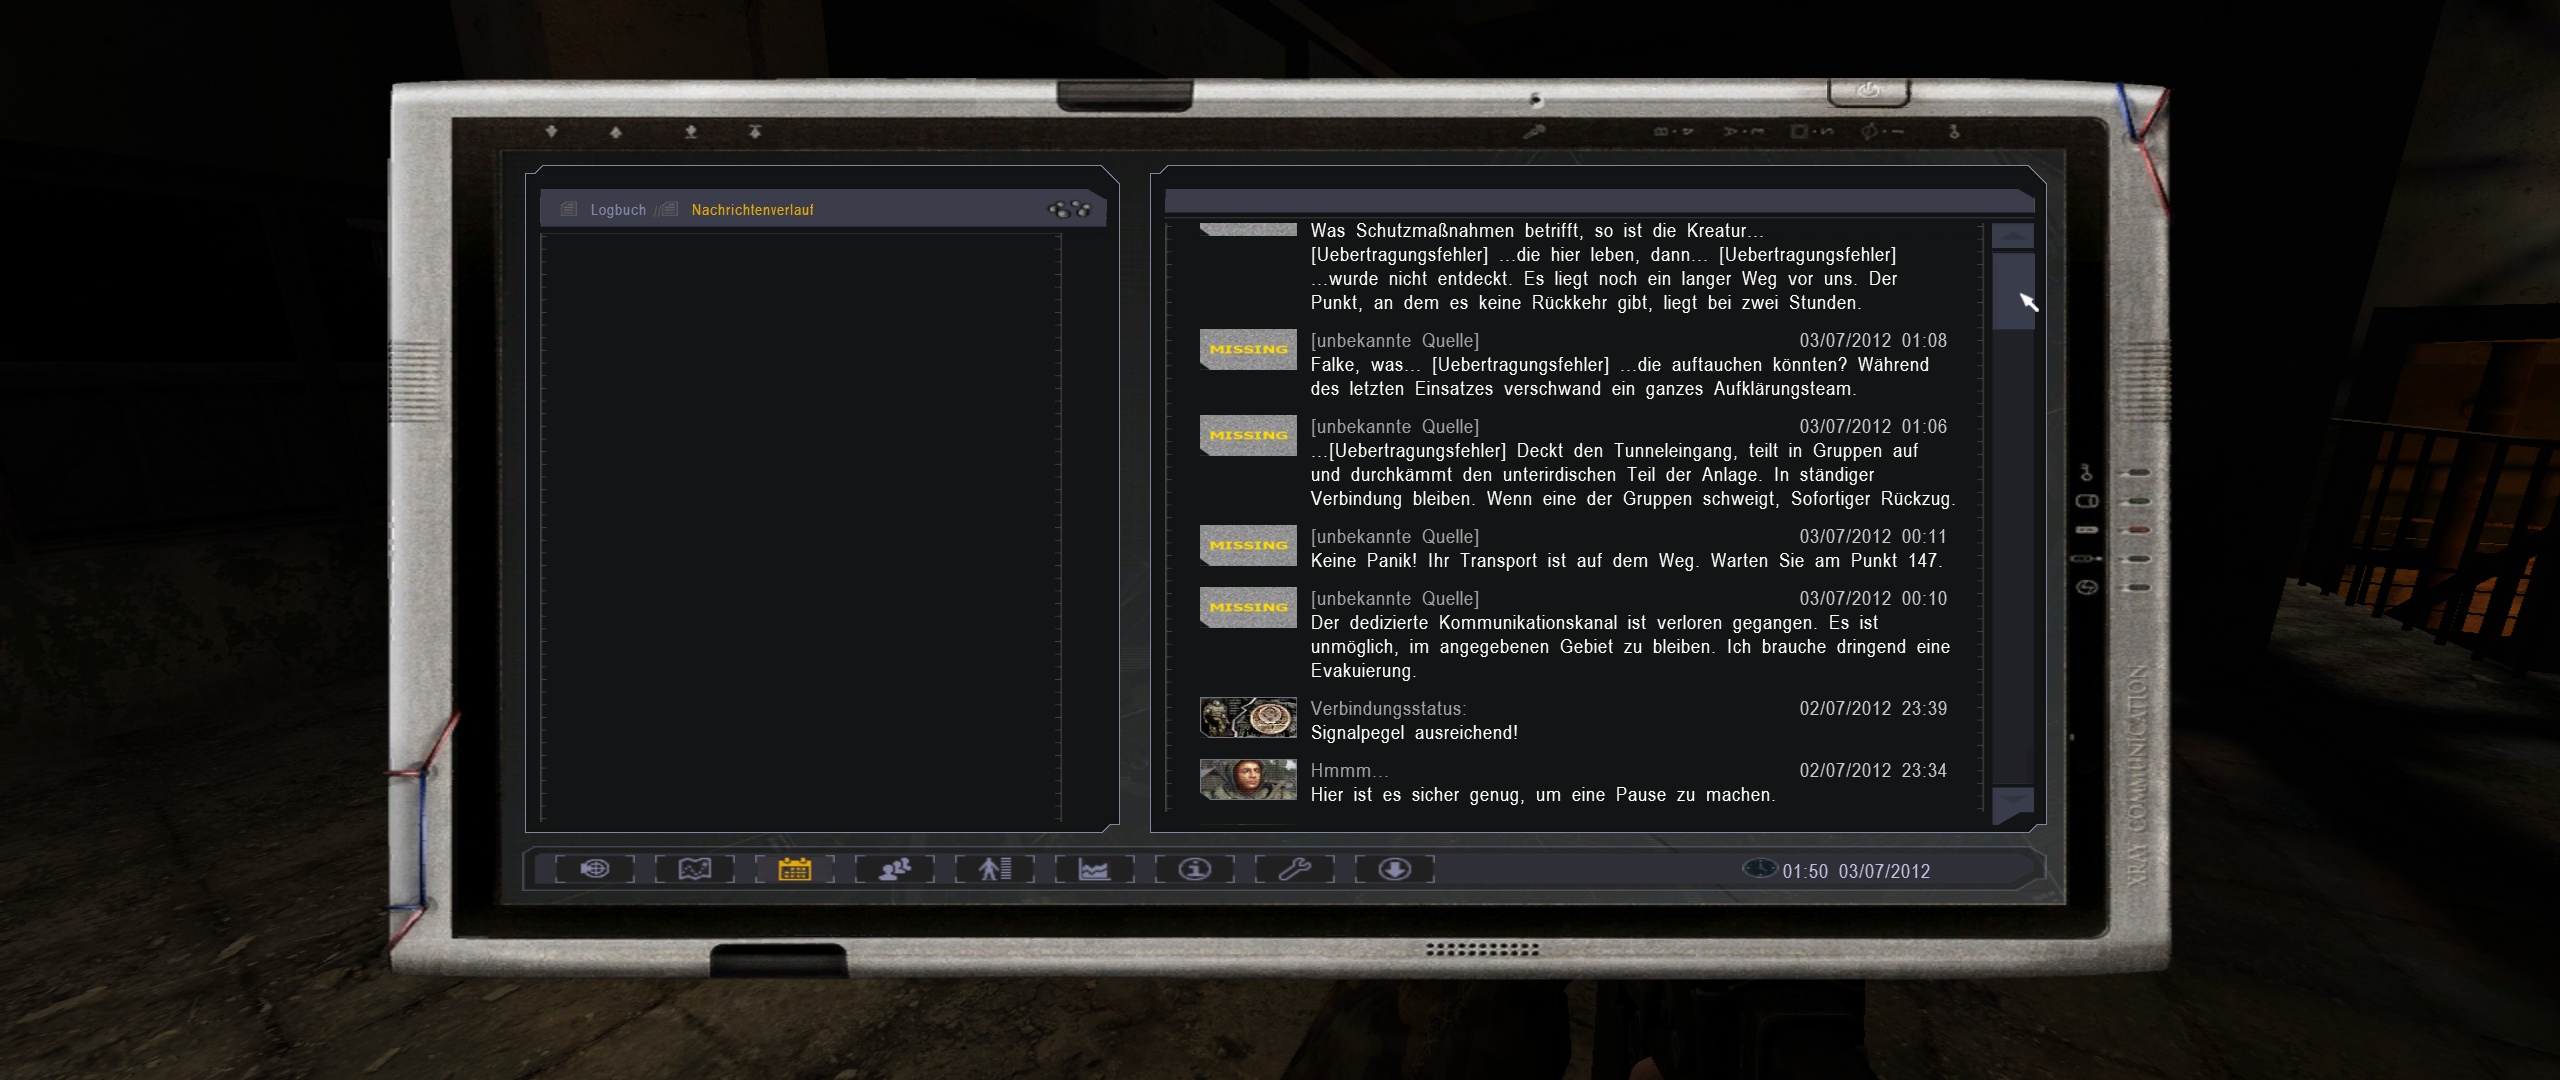The image size is (2560, 1080).
Task: Click the three-dots icon beside Nachrichtenverlauf
Action: [x=1069, y=210]
